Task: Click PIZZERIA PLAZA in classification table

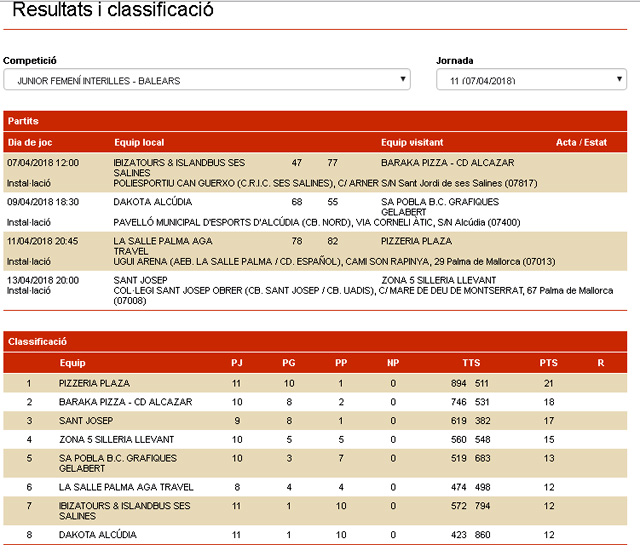Action: [94, 383]
